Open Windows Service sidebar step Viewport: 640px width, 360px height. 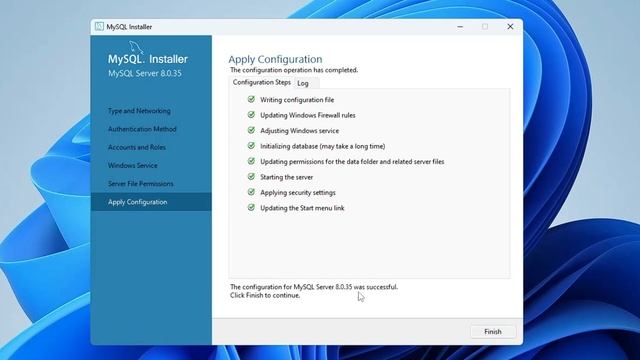pos(133,165)
